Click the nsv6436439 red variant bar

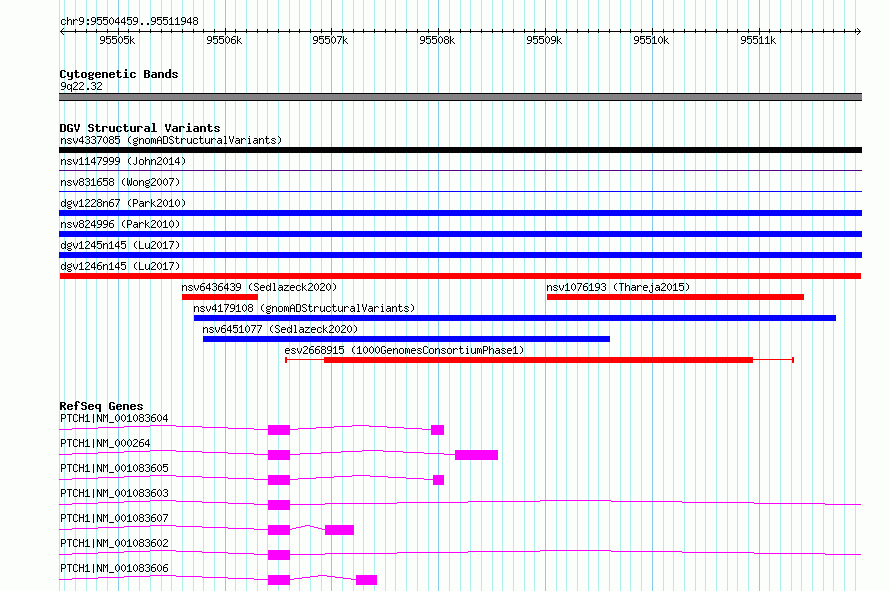pyautogui.click(x=220, y=297)
